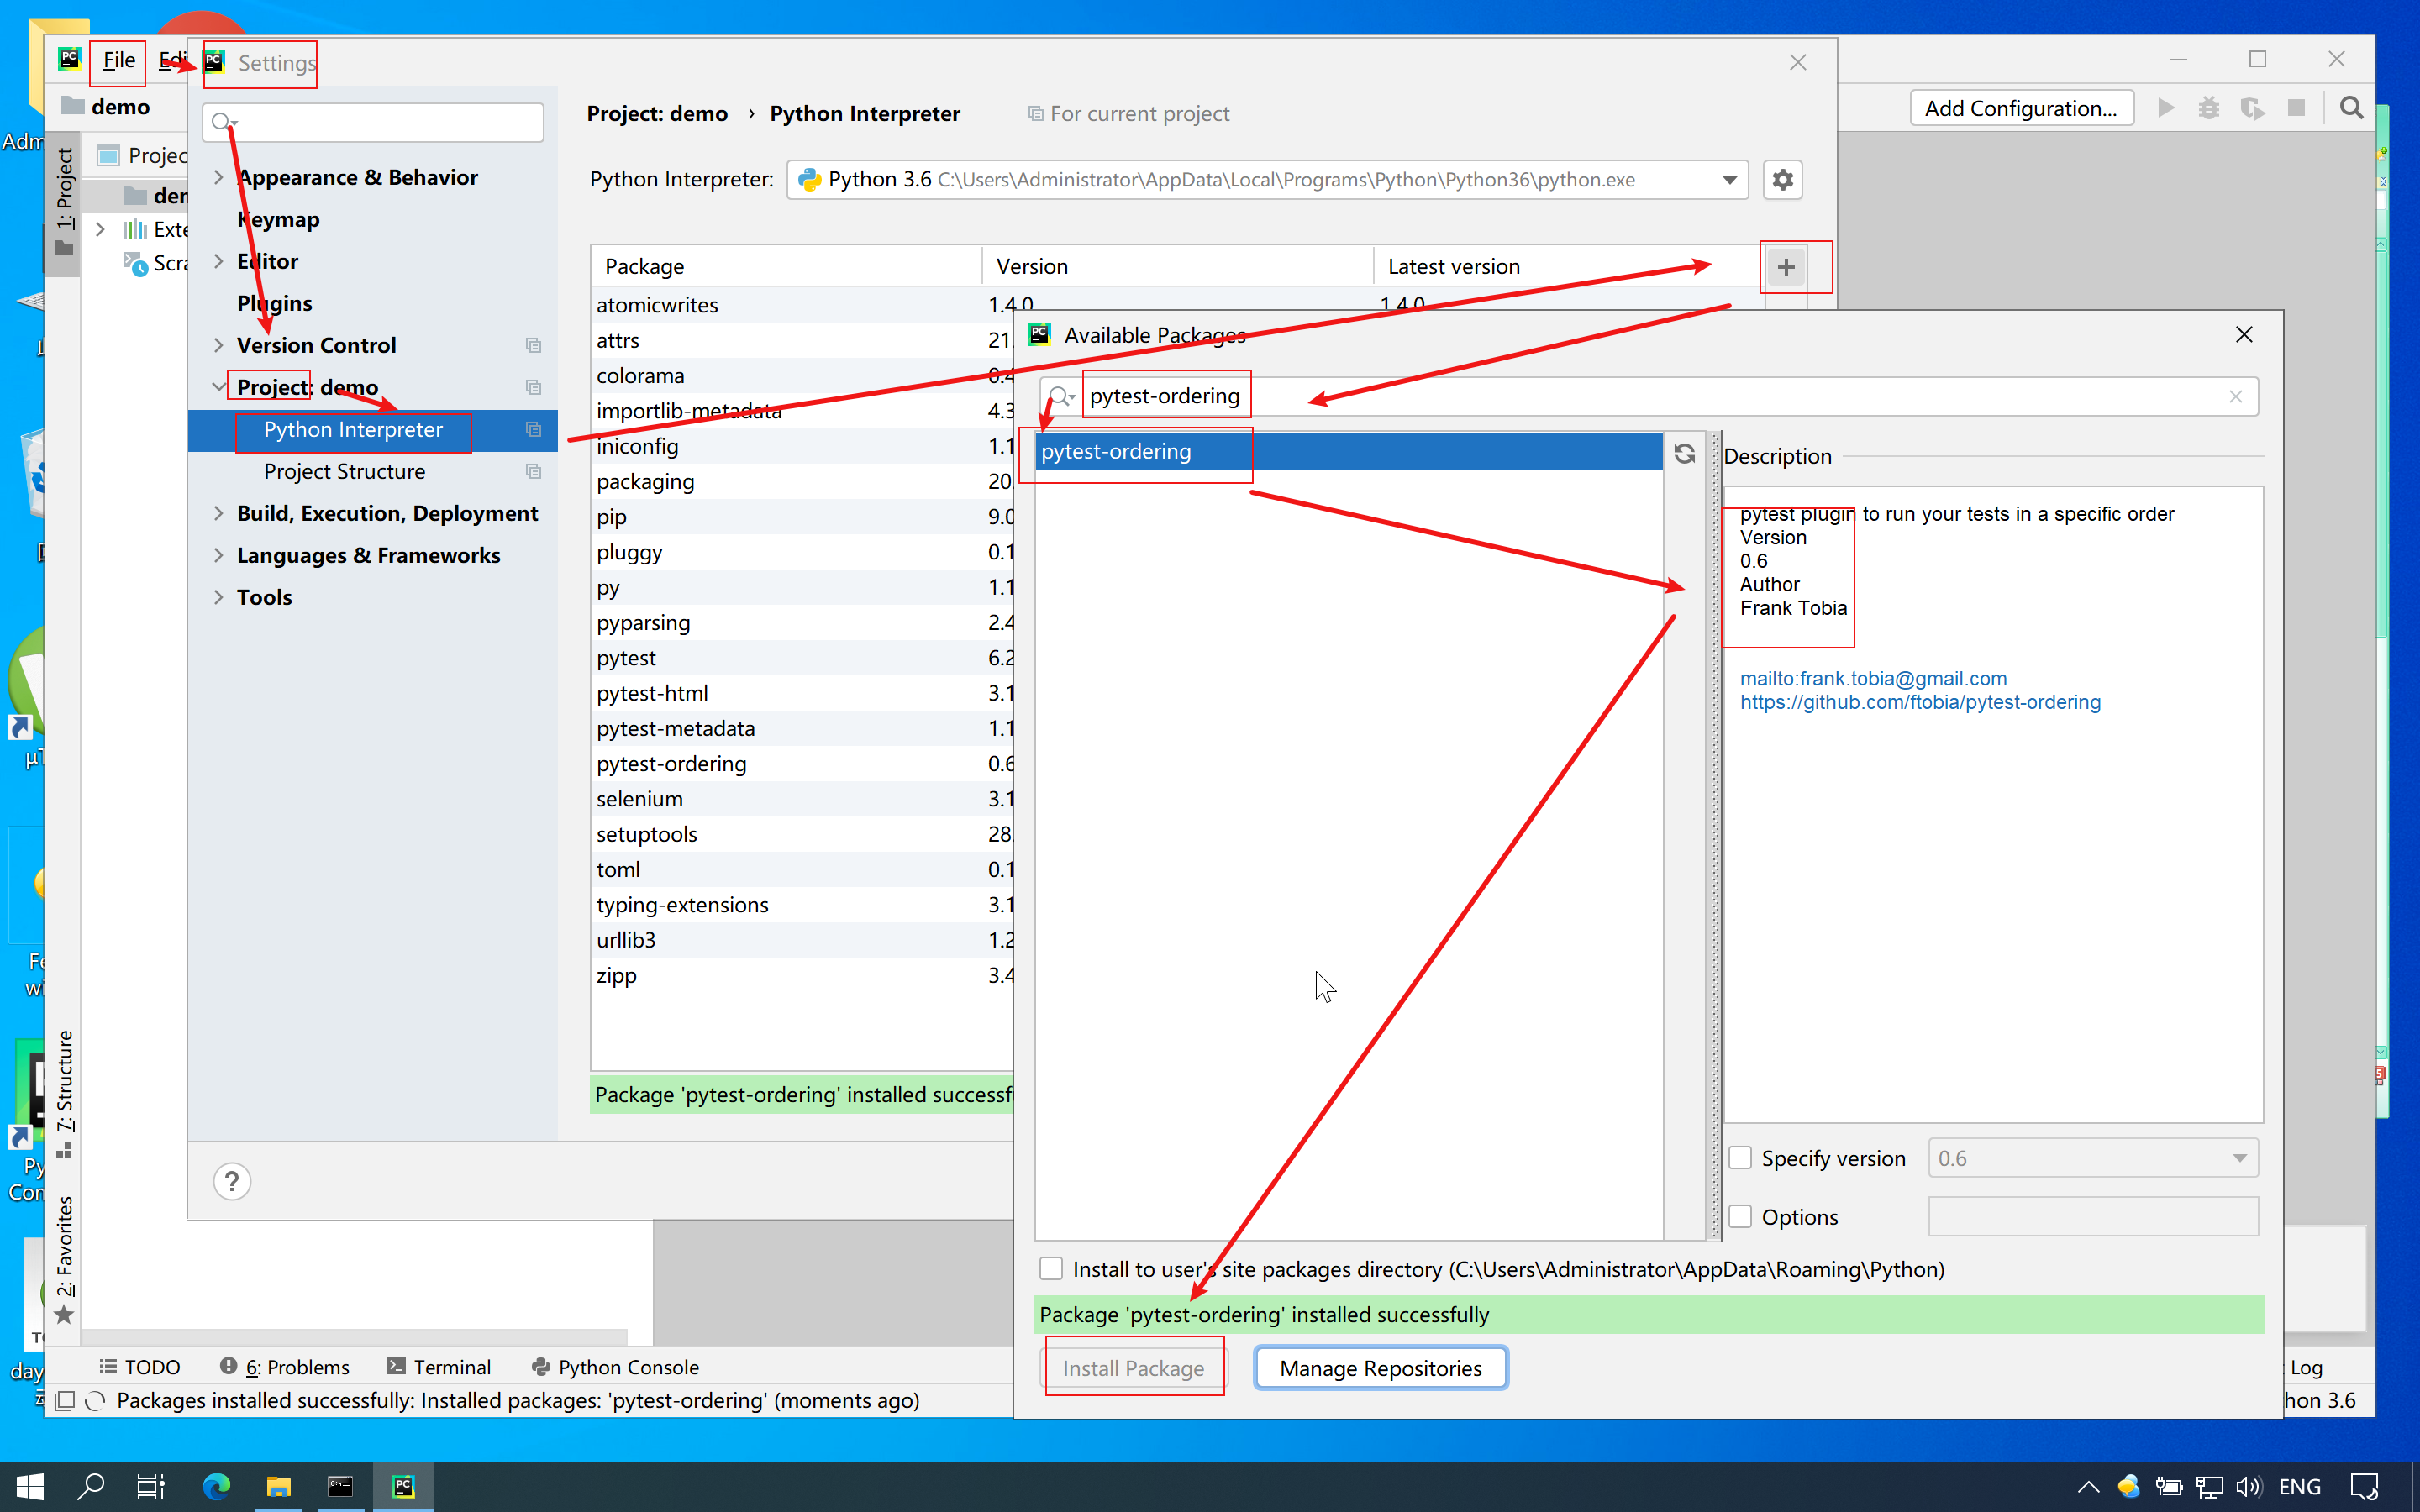Open the File menu
Screen dimensions: 2420x1512
pyautogui.click(x=119, y=60)
